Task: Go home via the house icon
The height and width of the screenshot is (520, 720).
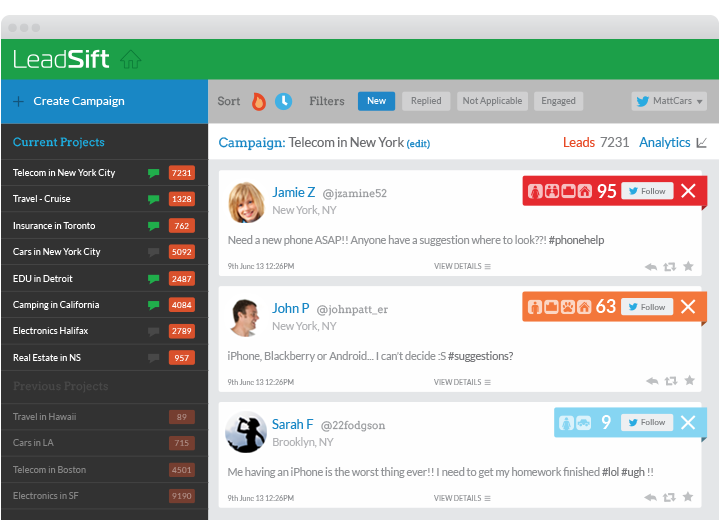Action: 131,60
